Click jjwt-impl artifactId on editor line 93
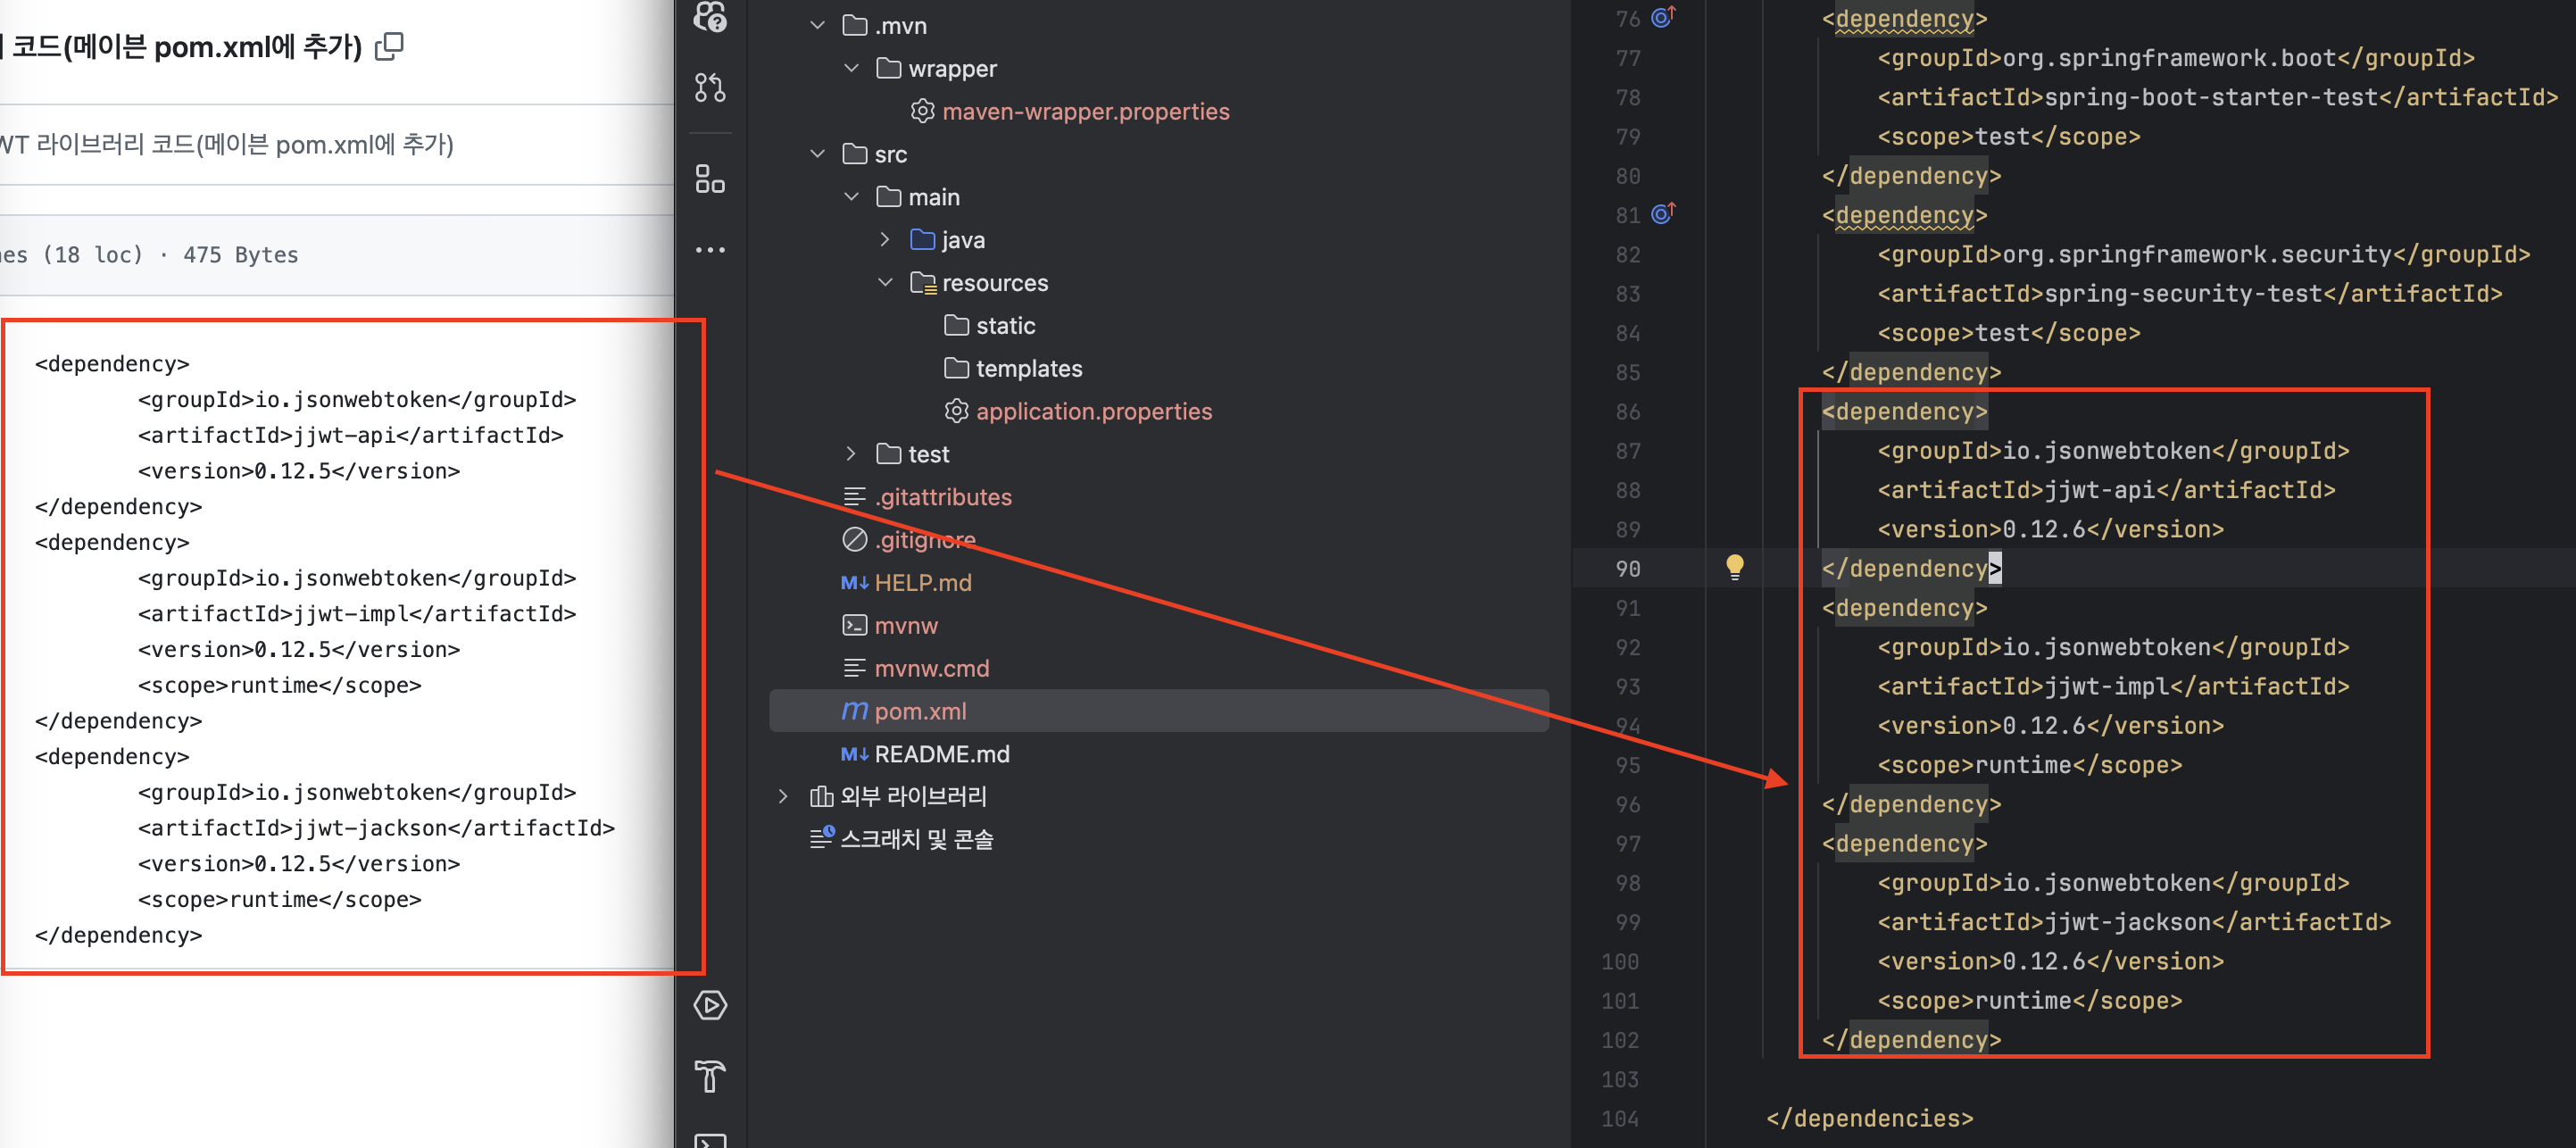Viewport: 2576px width, 1148px height. pyautogui.click(x=2107, y=686)
